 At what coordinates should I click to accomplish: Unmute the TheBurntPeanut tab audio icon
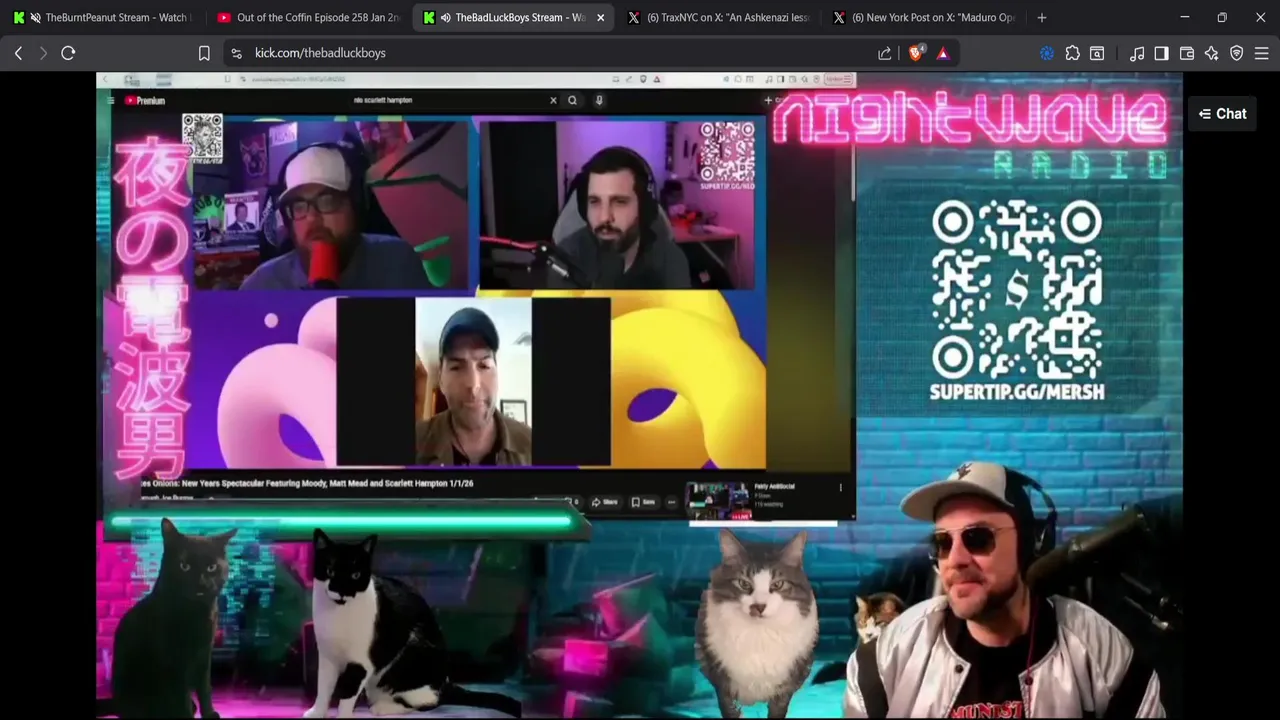[x=36, y=17]
